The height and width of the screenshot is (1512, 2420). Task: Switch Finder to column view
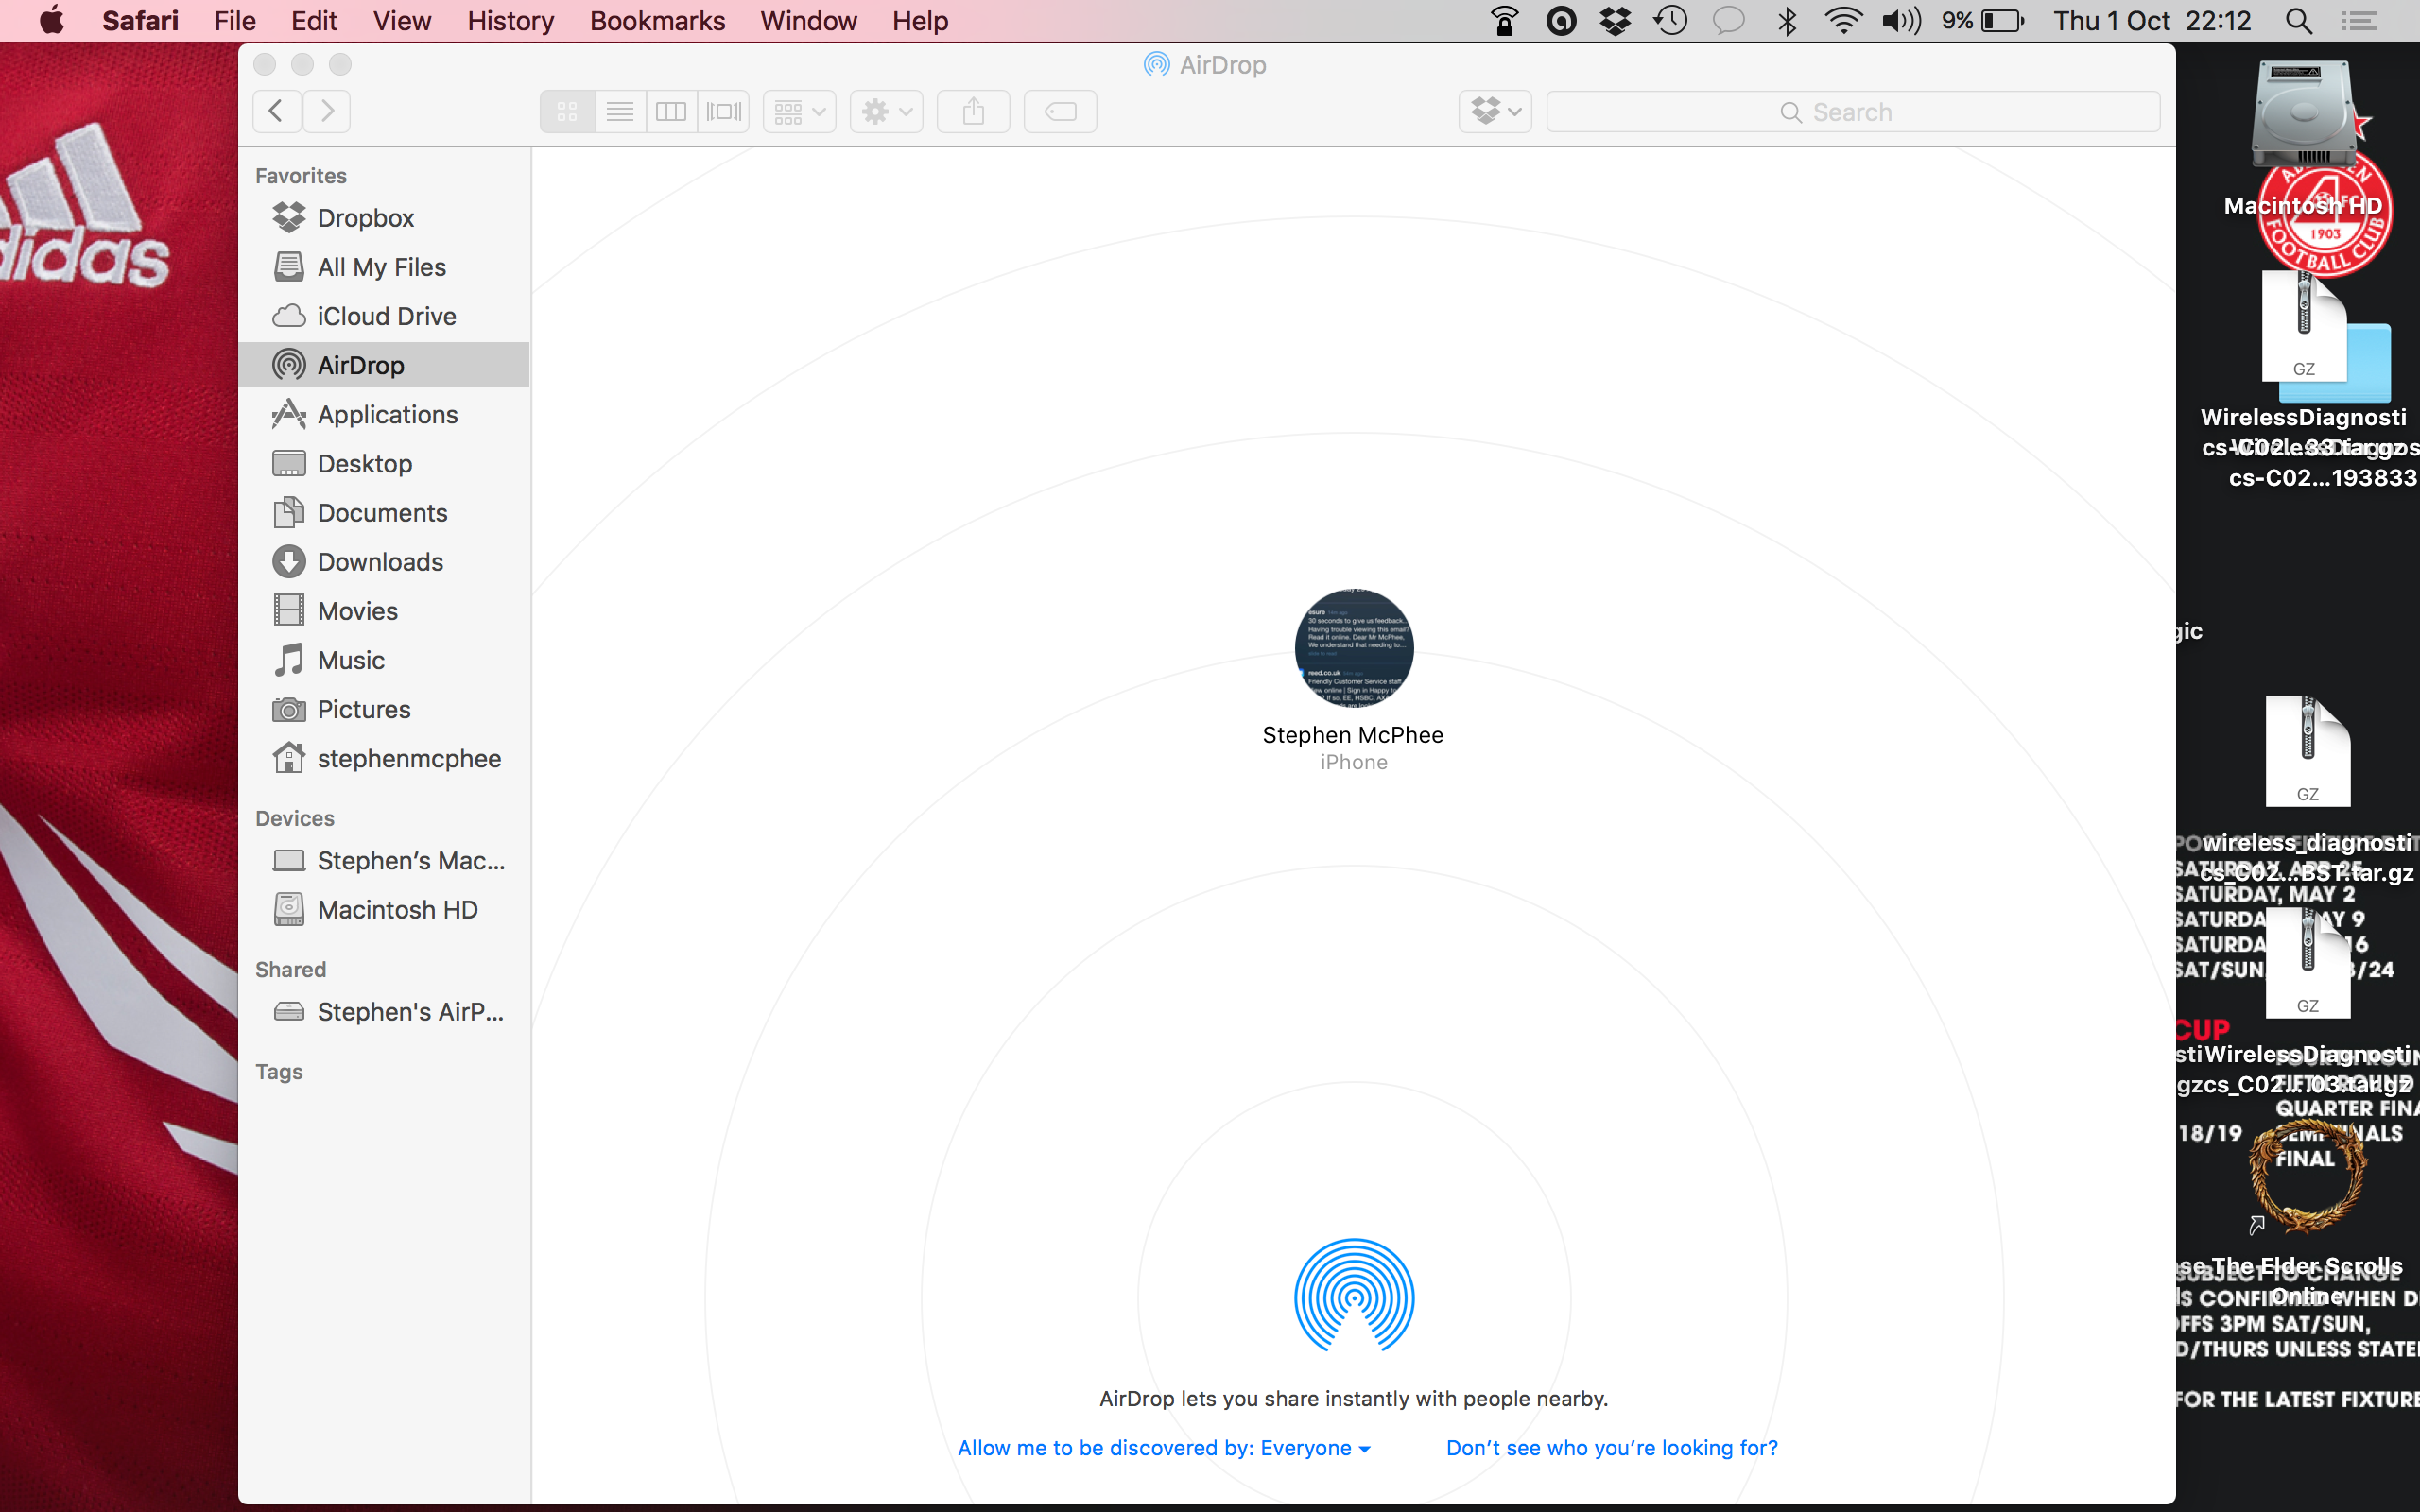[671, 111]
